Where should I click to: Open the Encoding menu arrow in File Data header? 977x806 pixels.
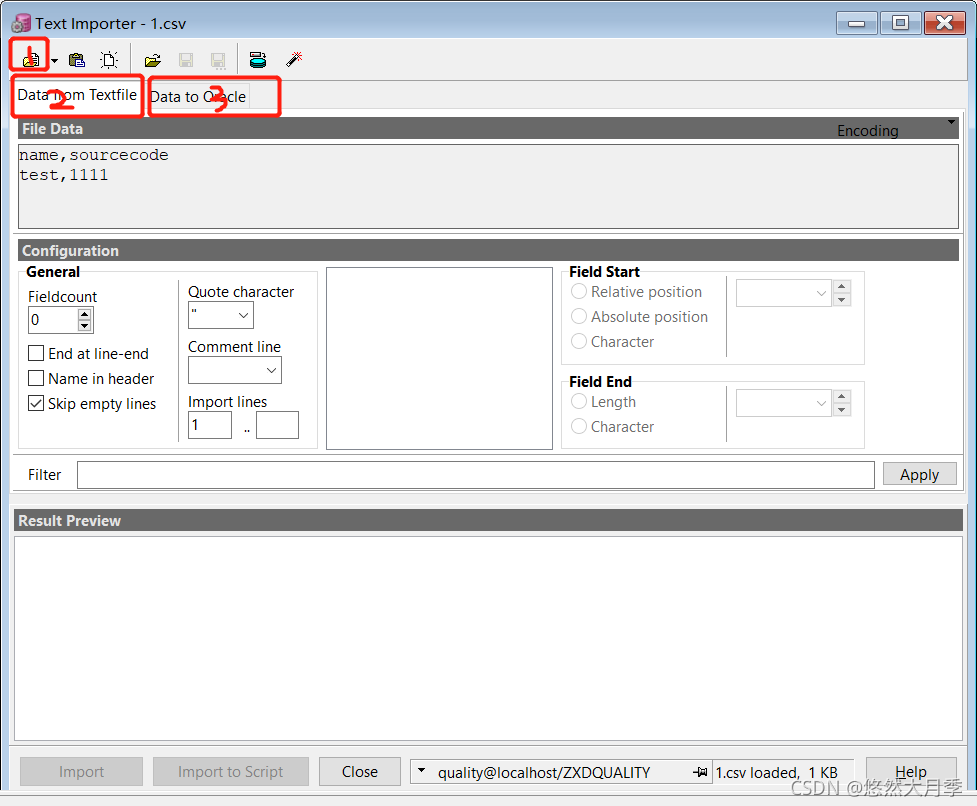point(951,122)
